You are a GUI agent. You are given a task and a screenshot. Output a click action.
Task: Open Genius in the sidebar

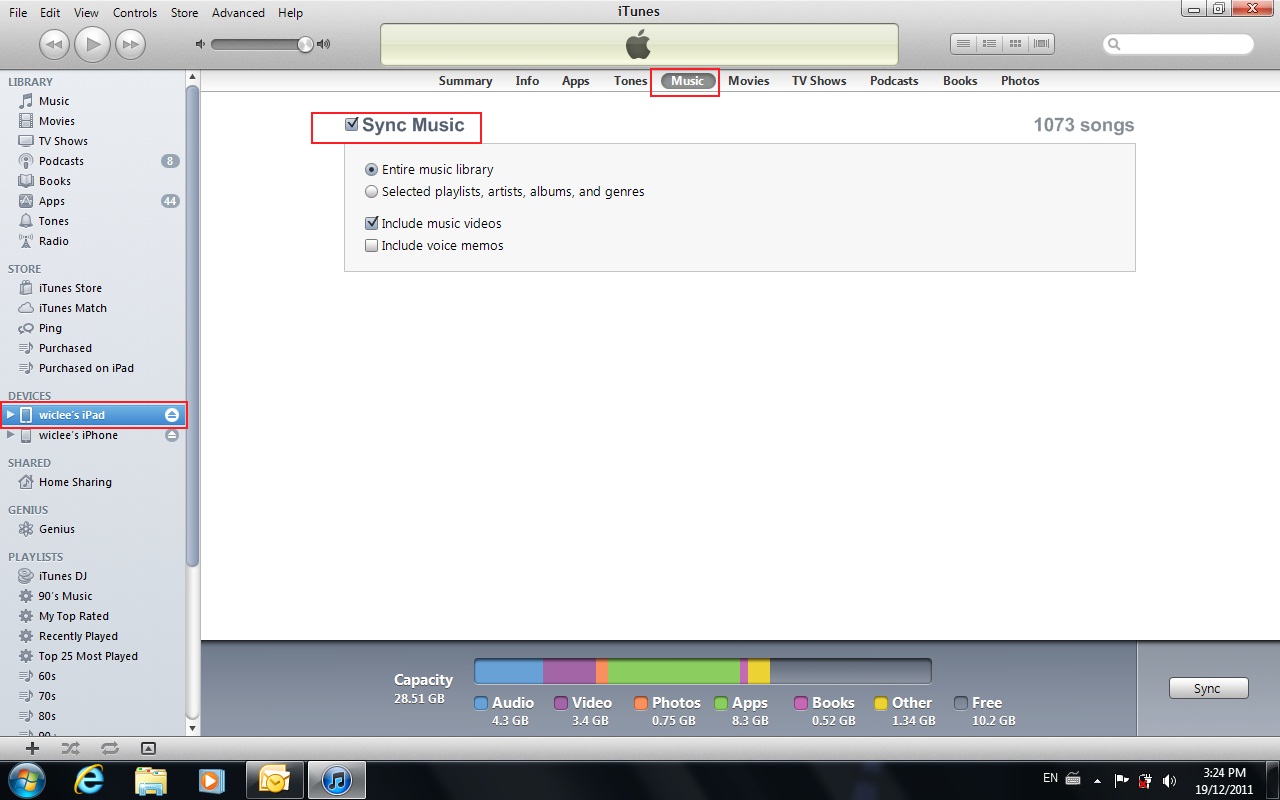pos(56,529)
